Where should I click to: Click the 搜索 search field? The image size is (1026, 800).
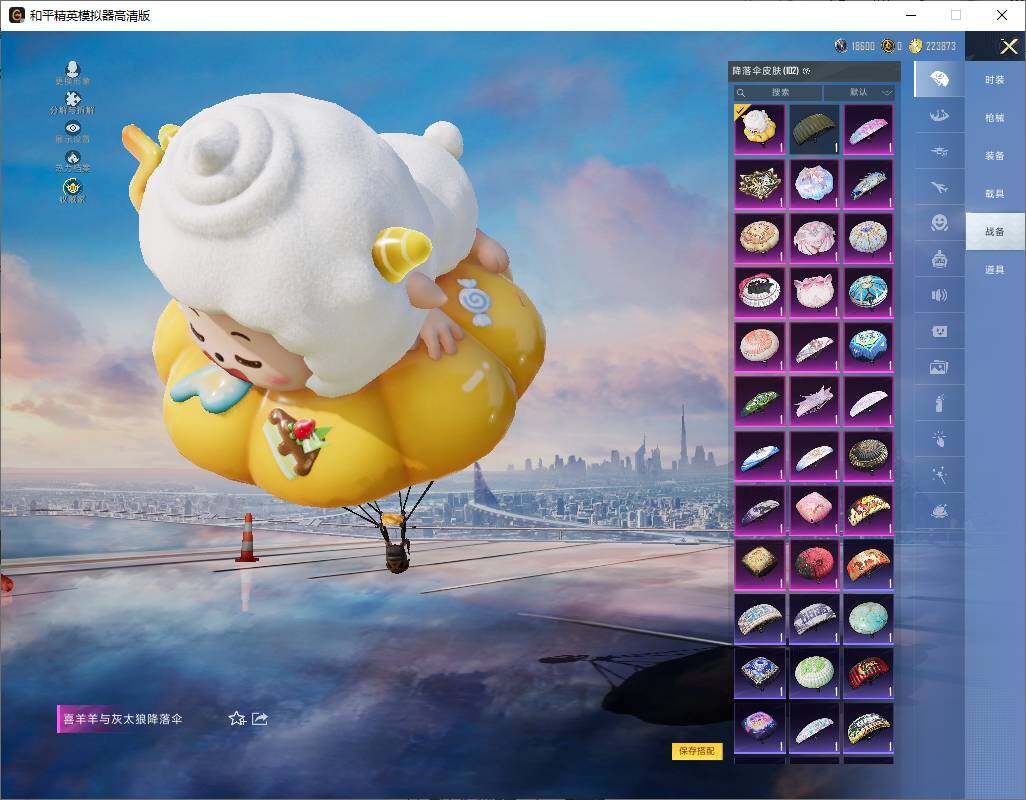tap(777, 92)
